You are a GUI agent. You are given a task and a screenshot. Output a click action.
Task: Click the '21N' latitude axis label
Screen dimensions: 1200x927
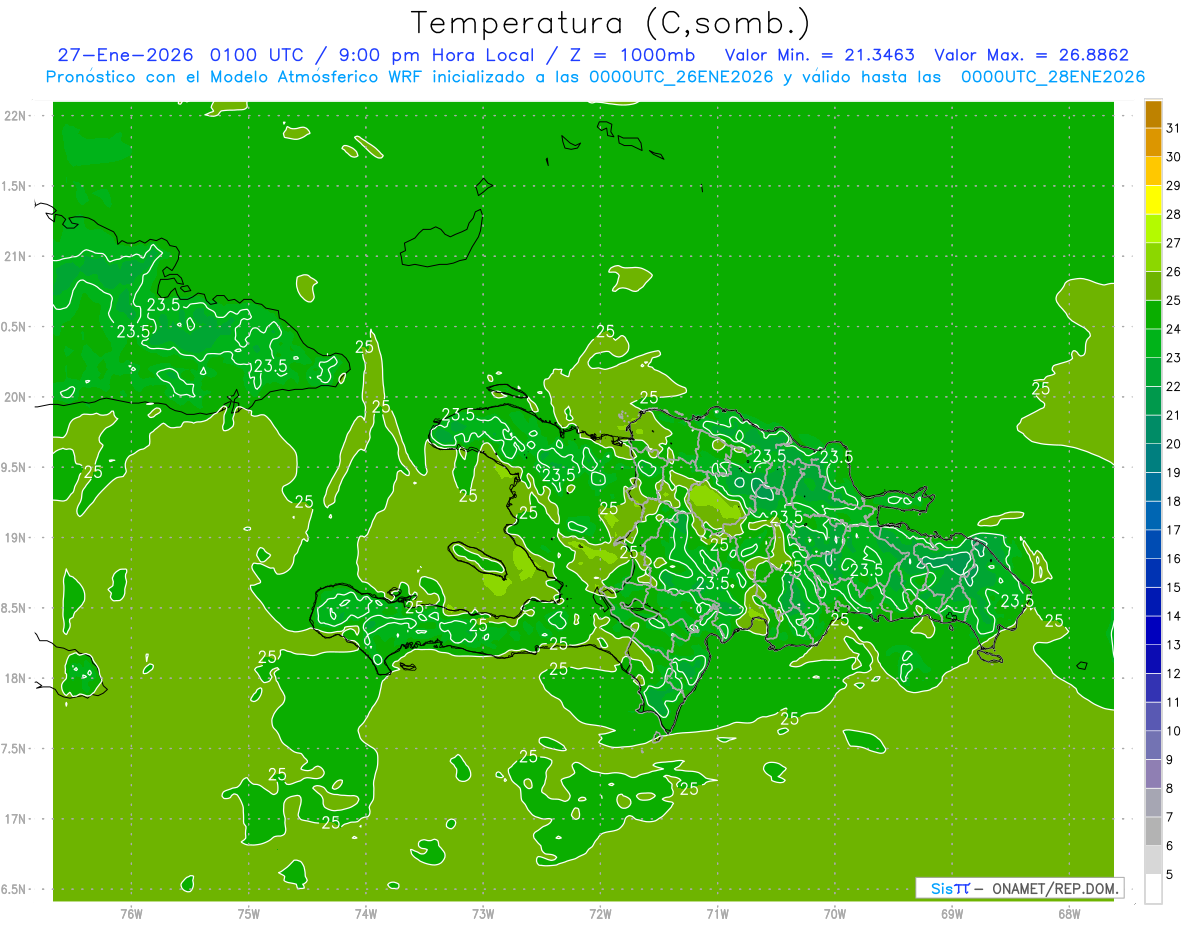point(16,256)
